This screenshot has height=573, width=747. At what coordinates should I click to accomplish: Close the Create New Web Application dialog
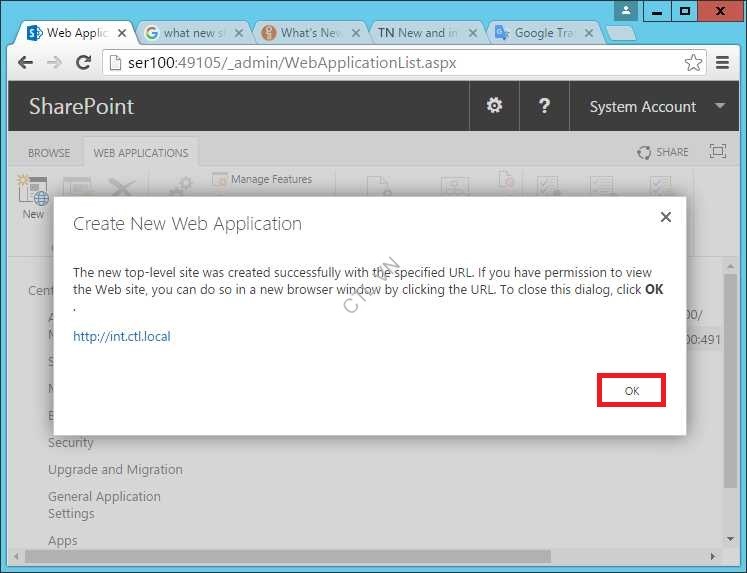pyautogui.click(x=666, y=217)
